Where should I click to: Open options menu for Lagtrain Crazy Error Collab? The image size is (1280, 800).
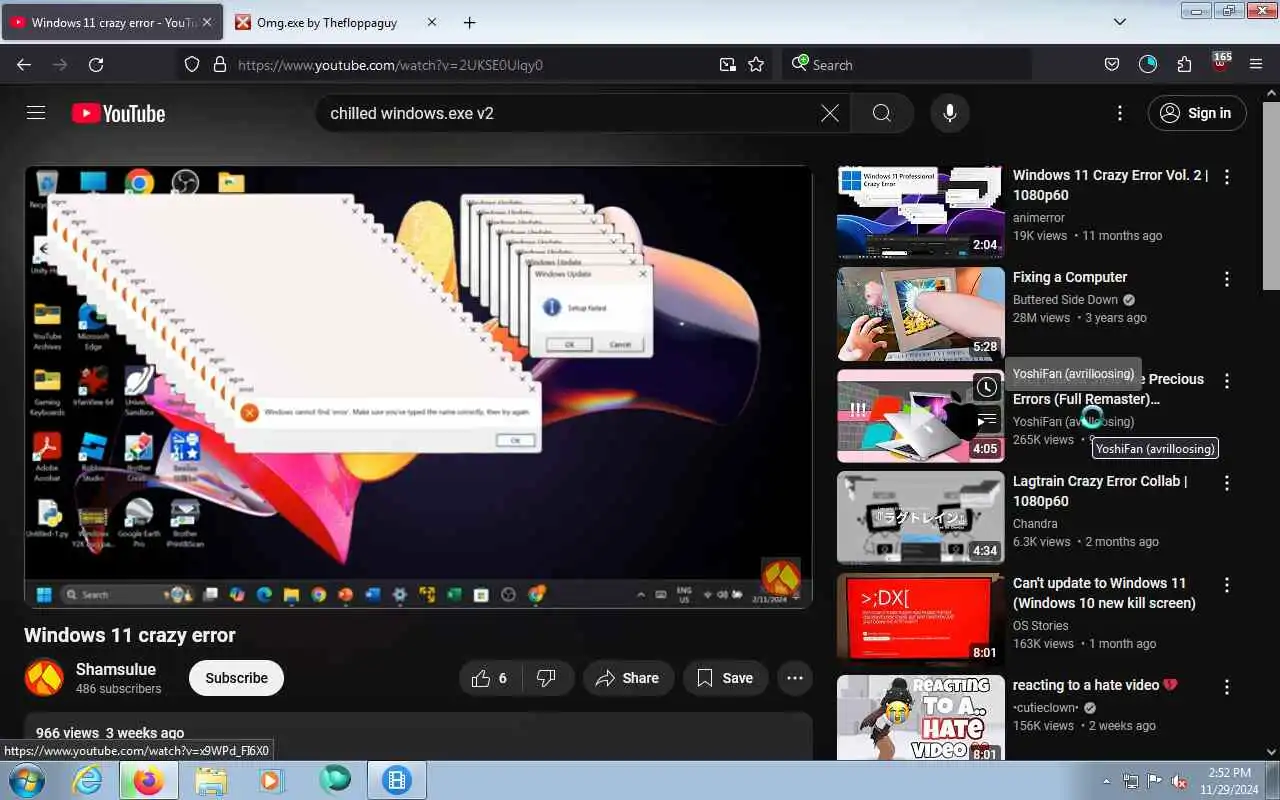[x=1227, y=483]
